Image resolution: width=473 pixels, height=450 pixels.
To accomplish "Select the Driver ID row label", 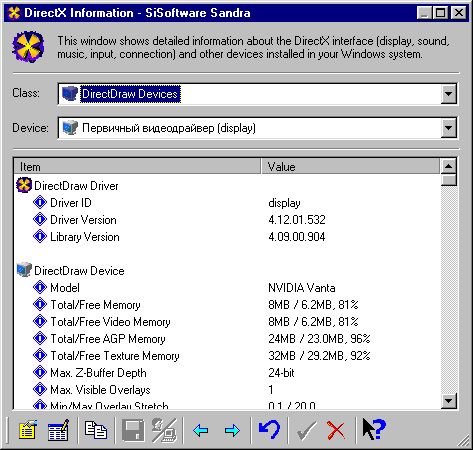I will (71, 203).
